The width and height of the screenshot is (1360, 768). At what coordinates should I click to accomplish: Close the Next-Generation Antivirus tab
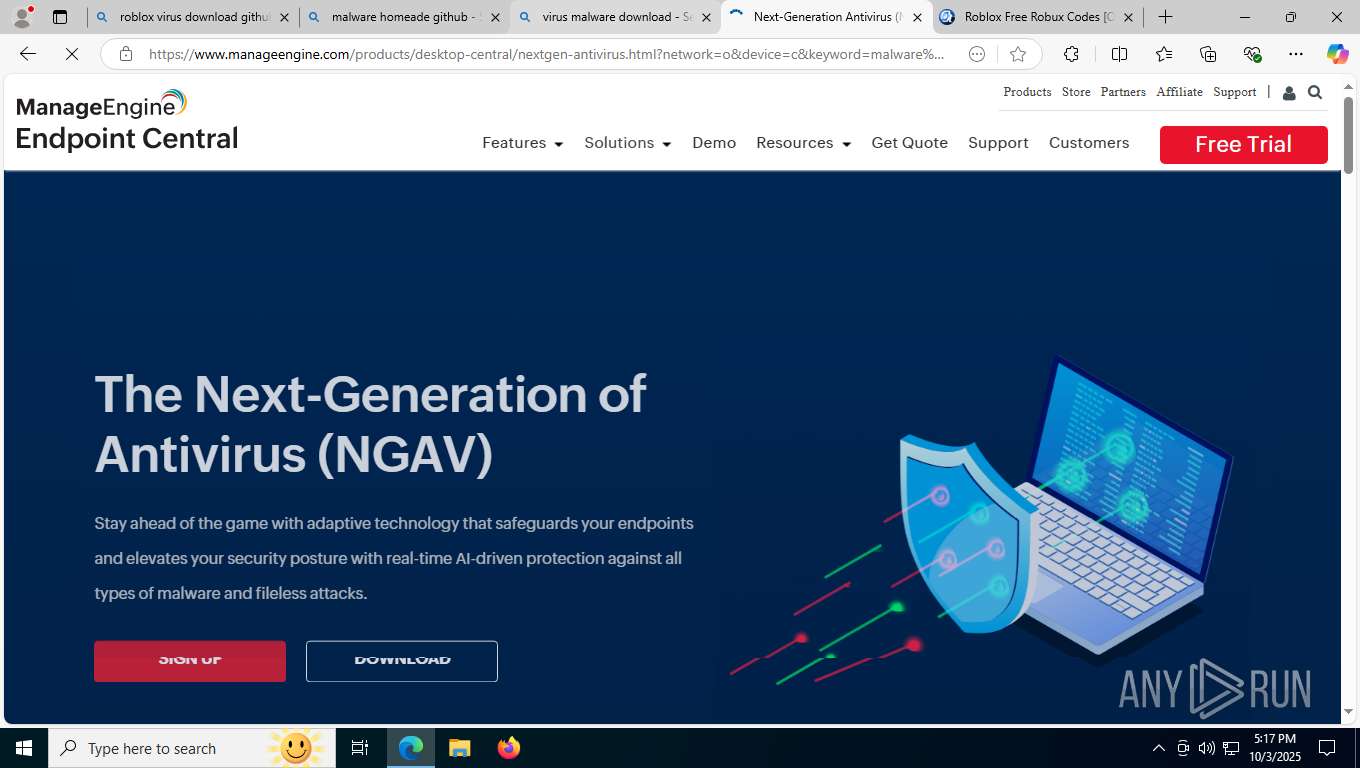point(917,17)
